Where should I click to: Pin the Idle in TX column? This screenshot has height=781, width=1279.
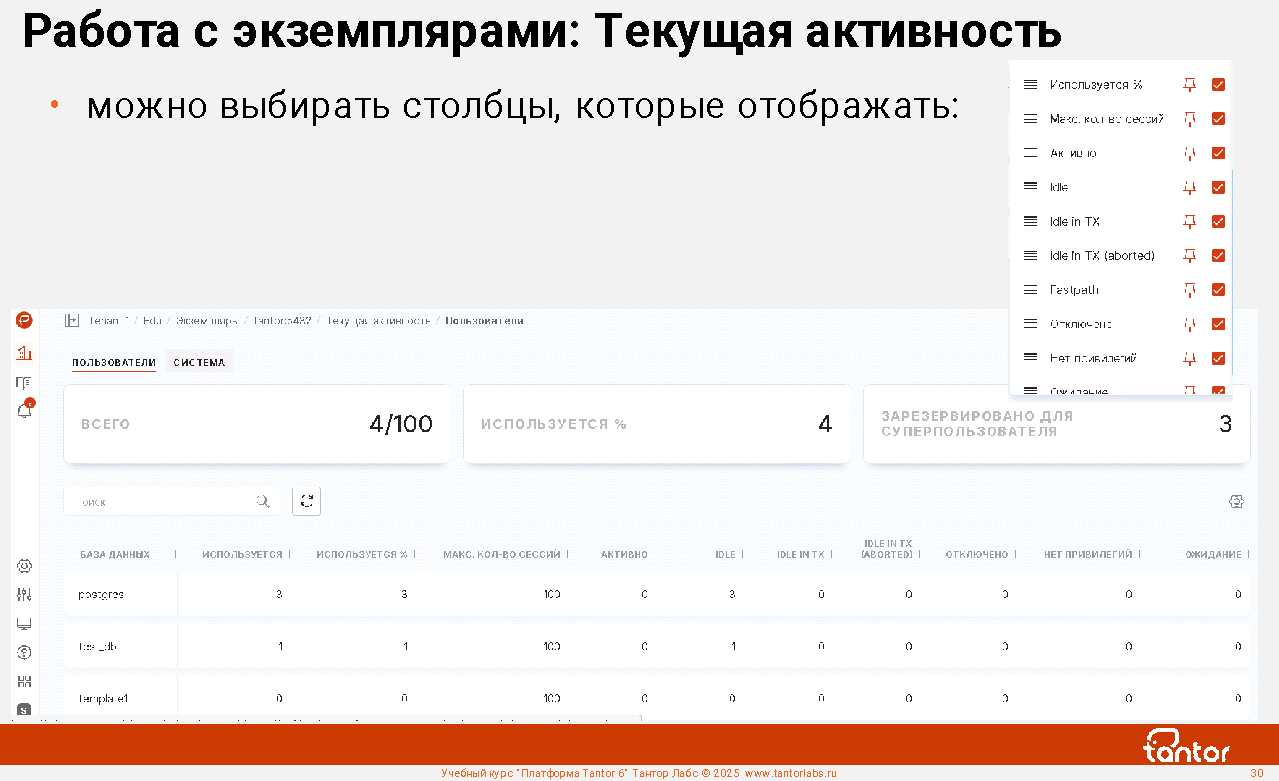click(x=1189, y=221)
